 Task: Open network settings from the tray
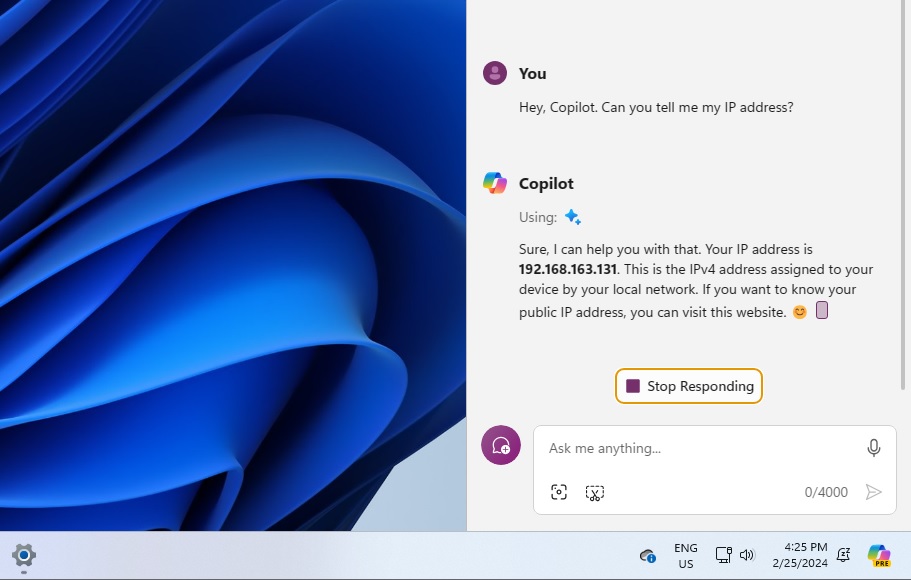[x=722, y=554]
